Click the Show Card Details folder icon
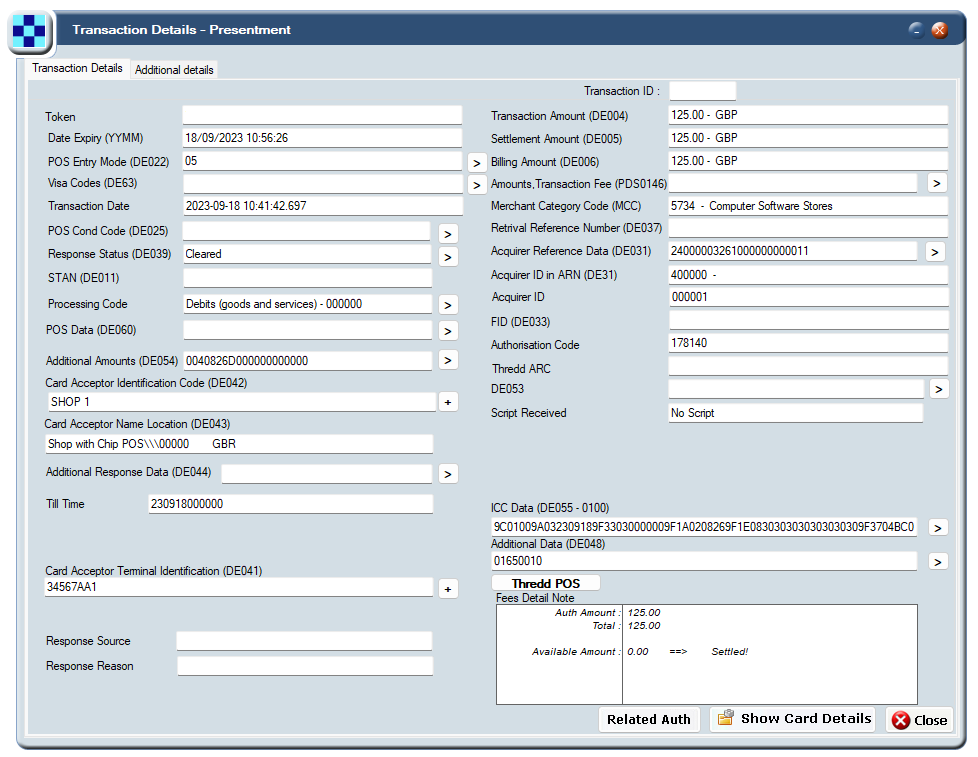Image resolution: width=978 pixels, height=757 pixels. [x=725, y=718]
